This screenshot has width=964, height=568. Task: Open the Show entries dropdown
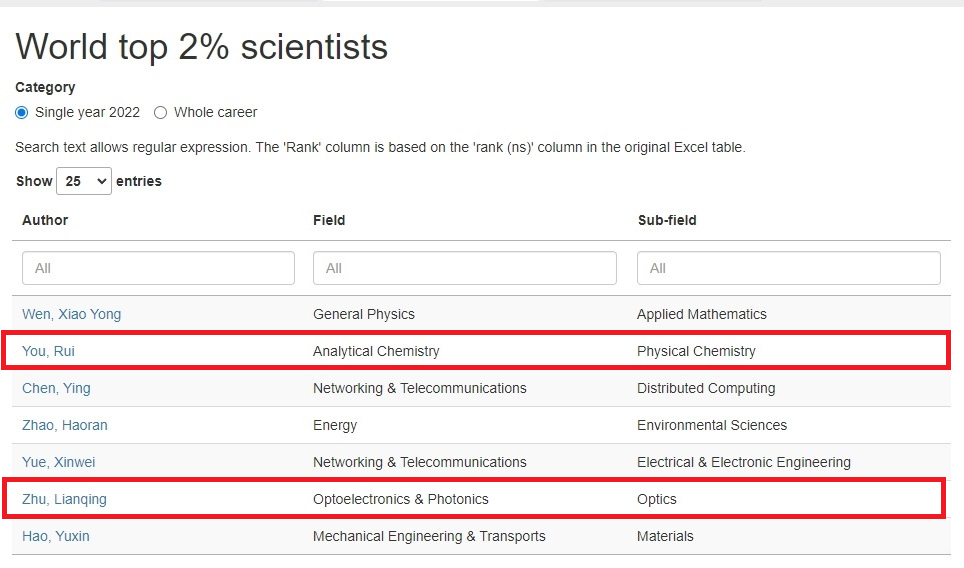coord(84,181)
